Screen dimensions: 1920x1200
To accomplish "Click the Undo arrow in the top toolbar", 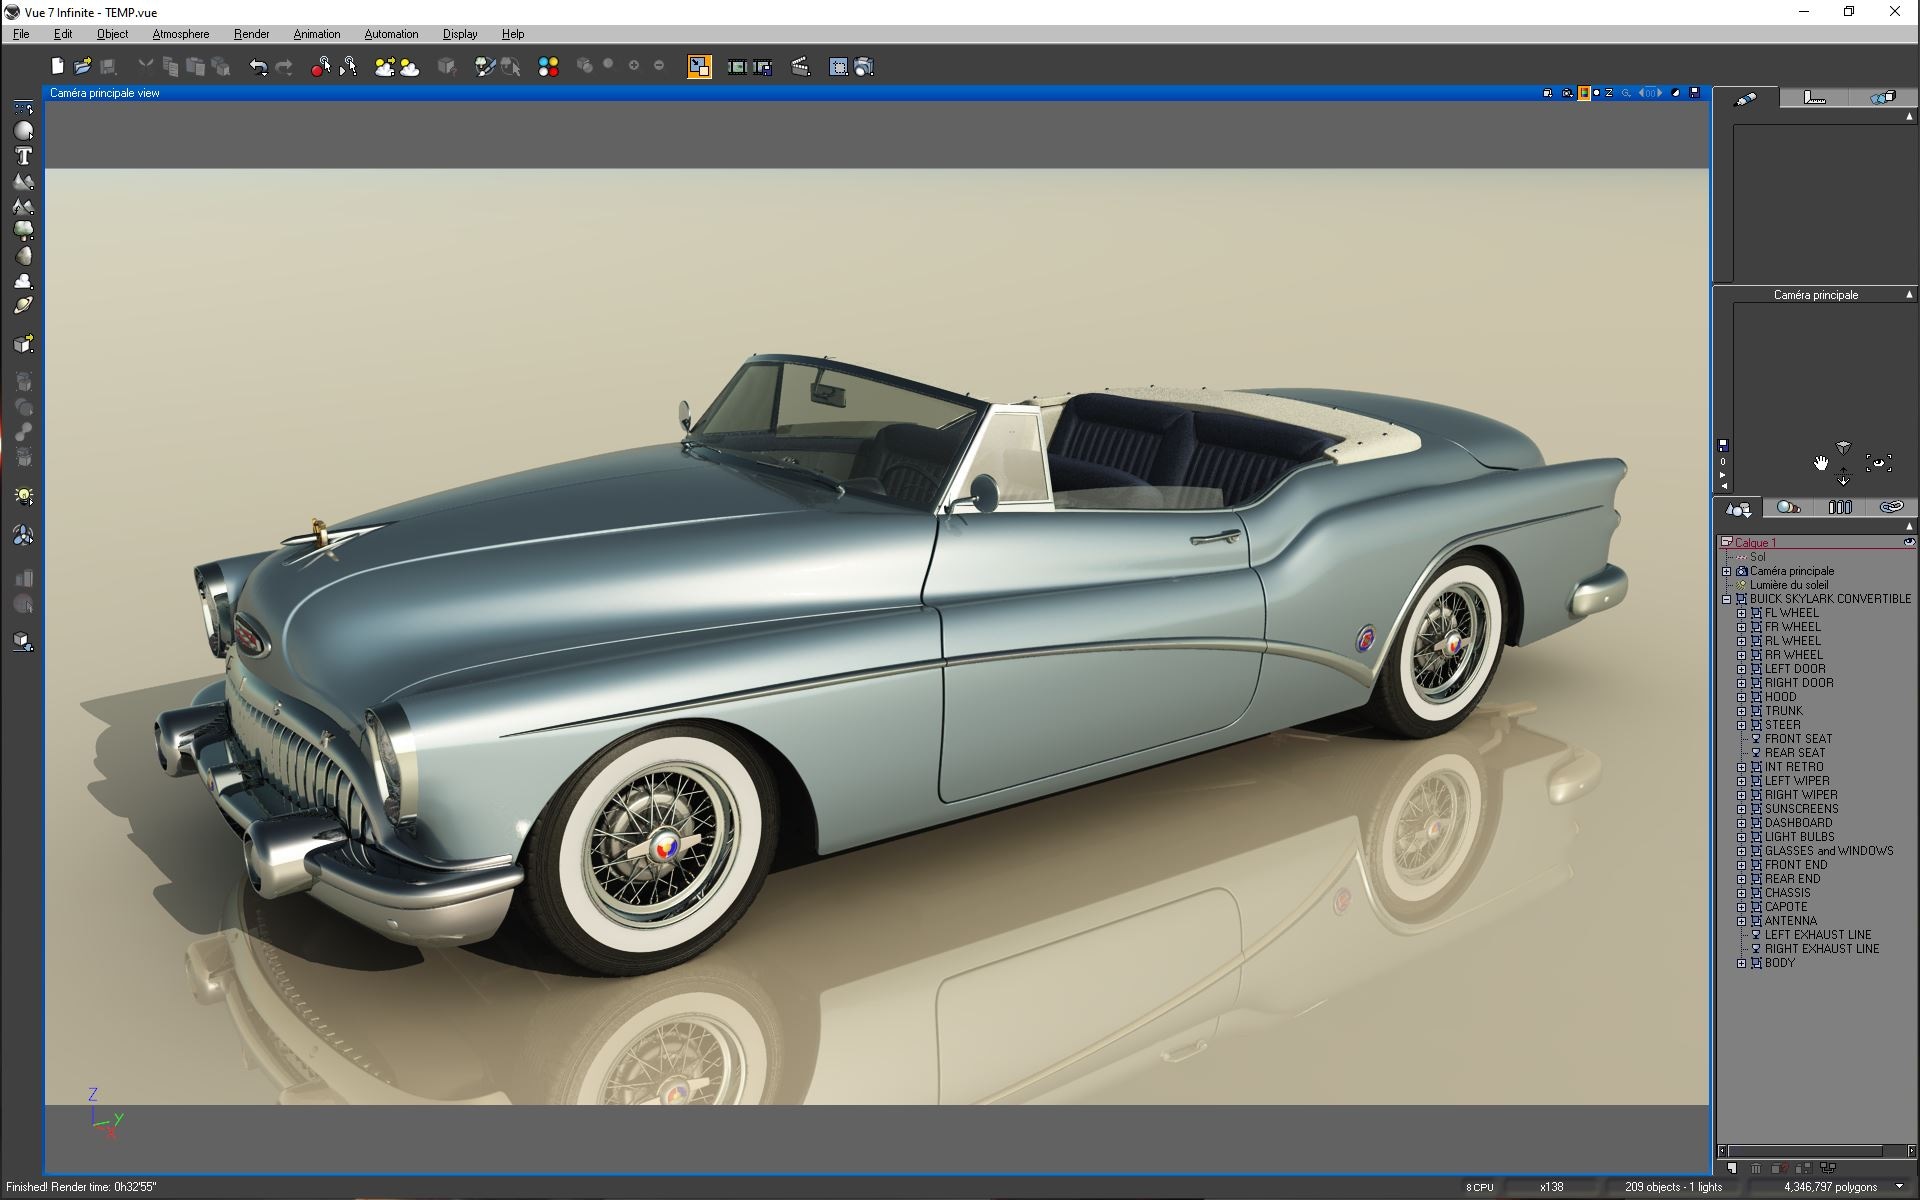I will click(258, 66).
